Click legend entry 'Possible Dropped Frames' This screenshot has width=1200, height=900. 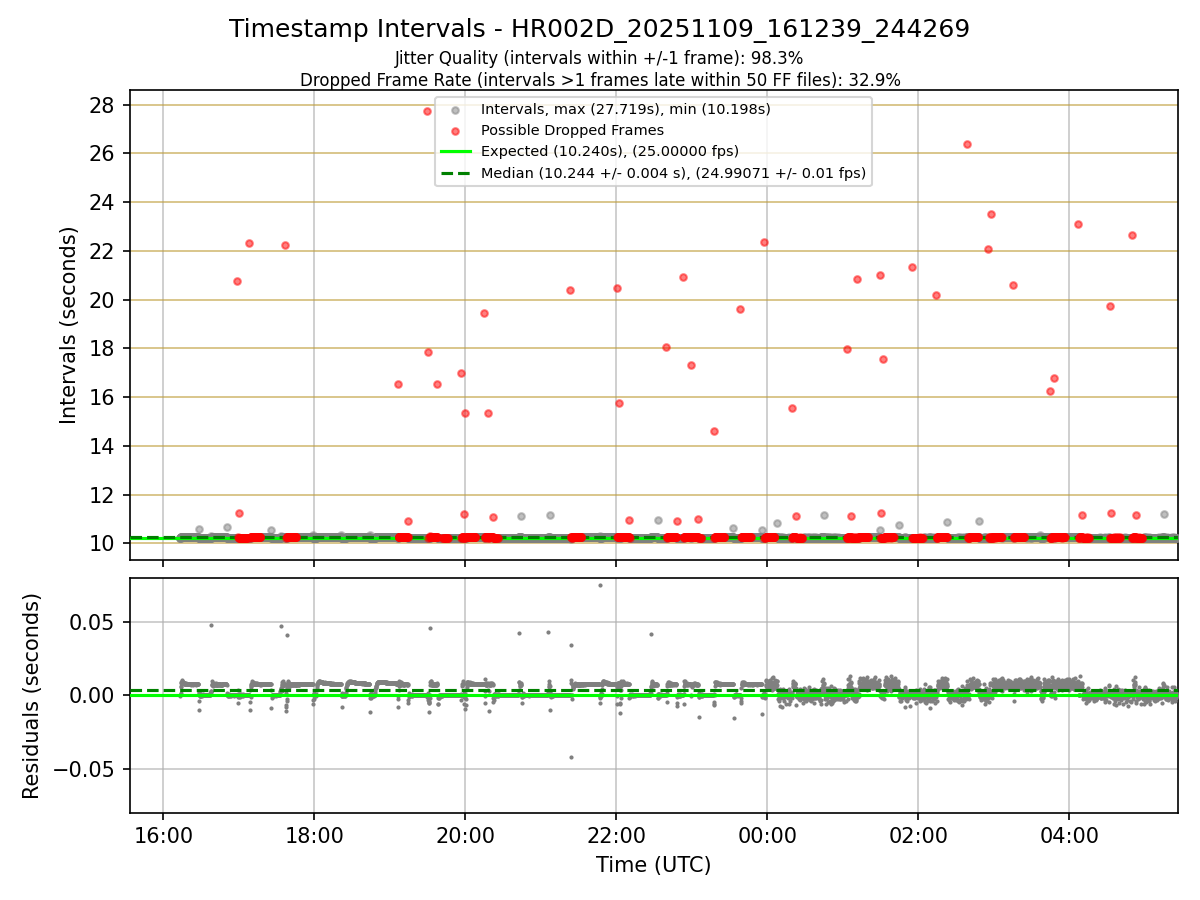[x=572, y=130]
